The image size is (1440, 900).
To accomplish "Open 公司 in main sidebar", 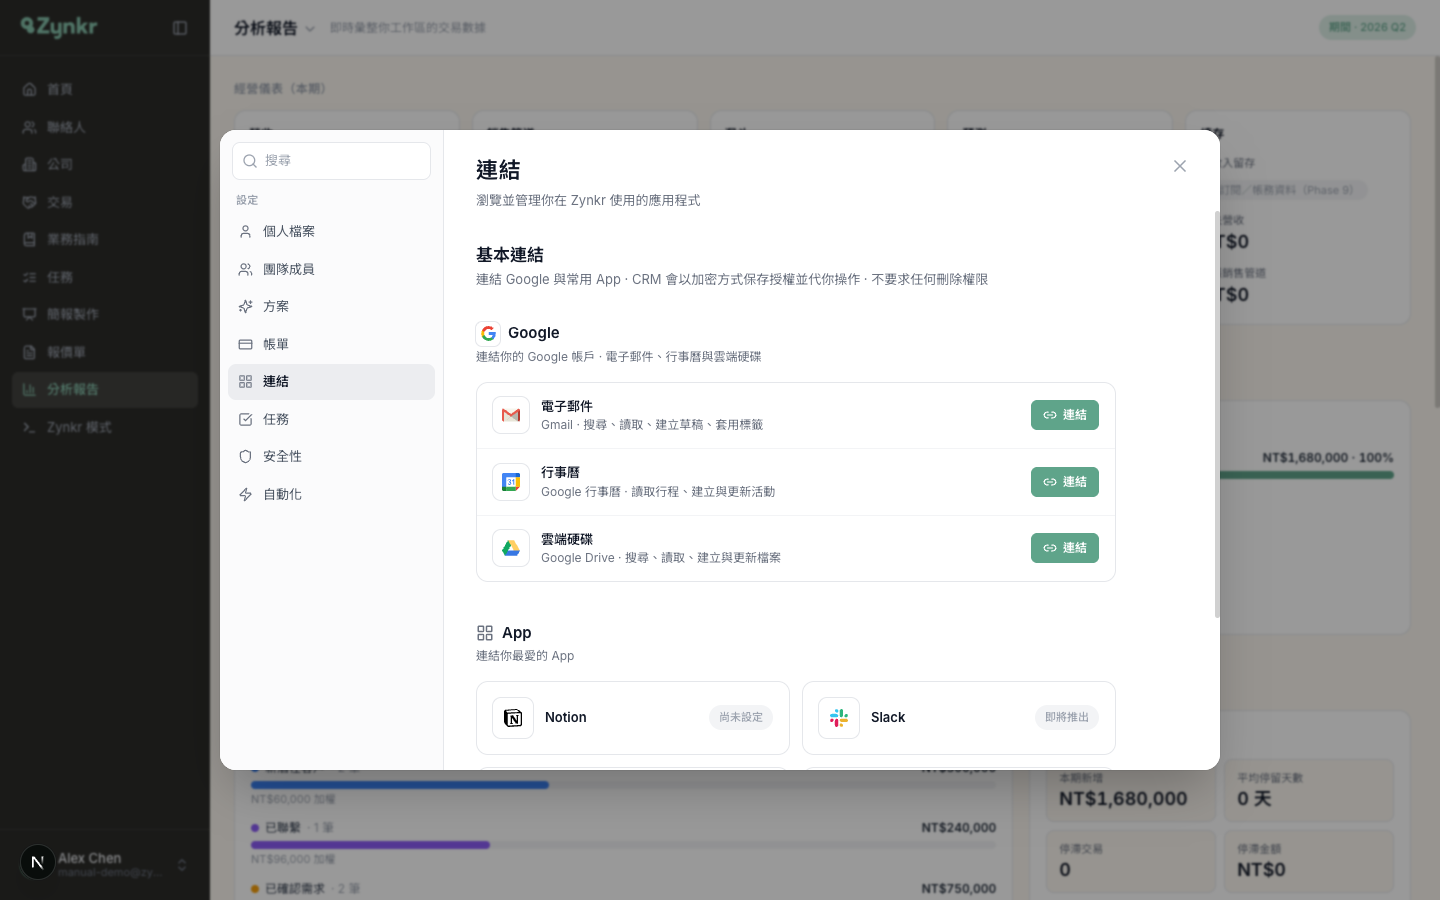I will tap(105, 165).
